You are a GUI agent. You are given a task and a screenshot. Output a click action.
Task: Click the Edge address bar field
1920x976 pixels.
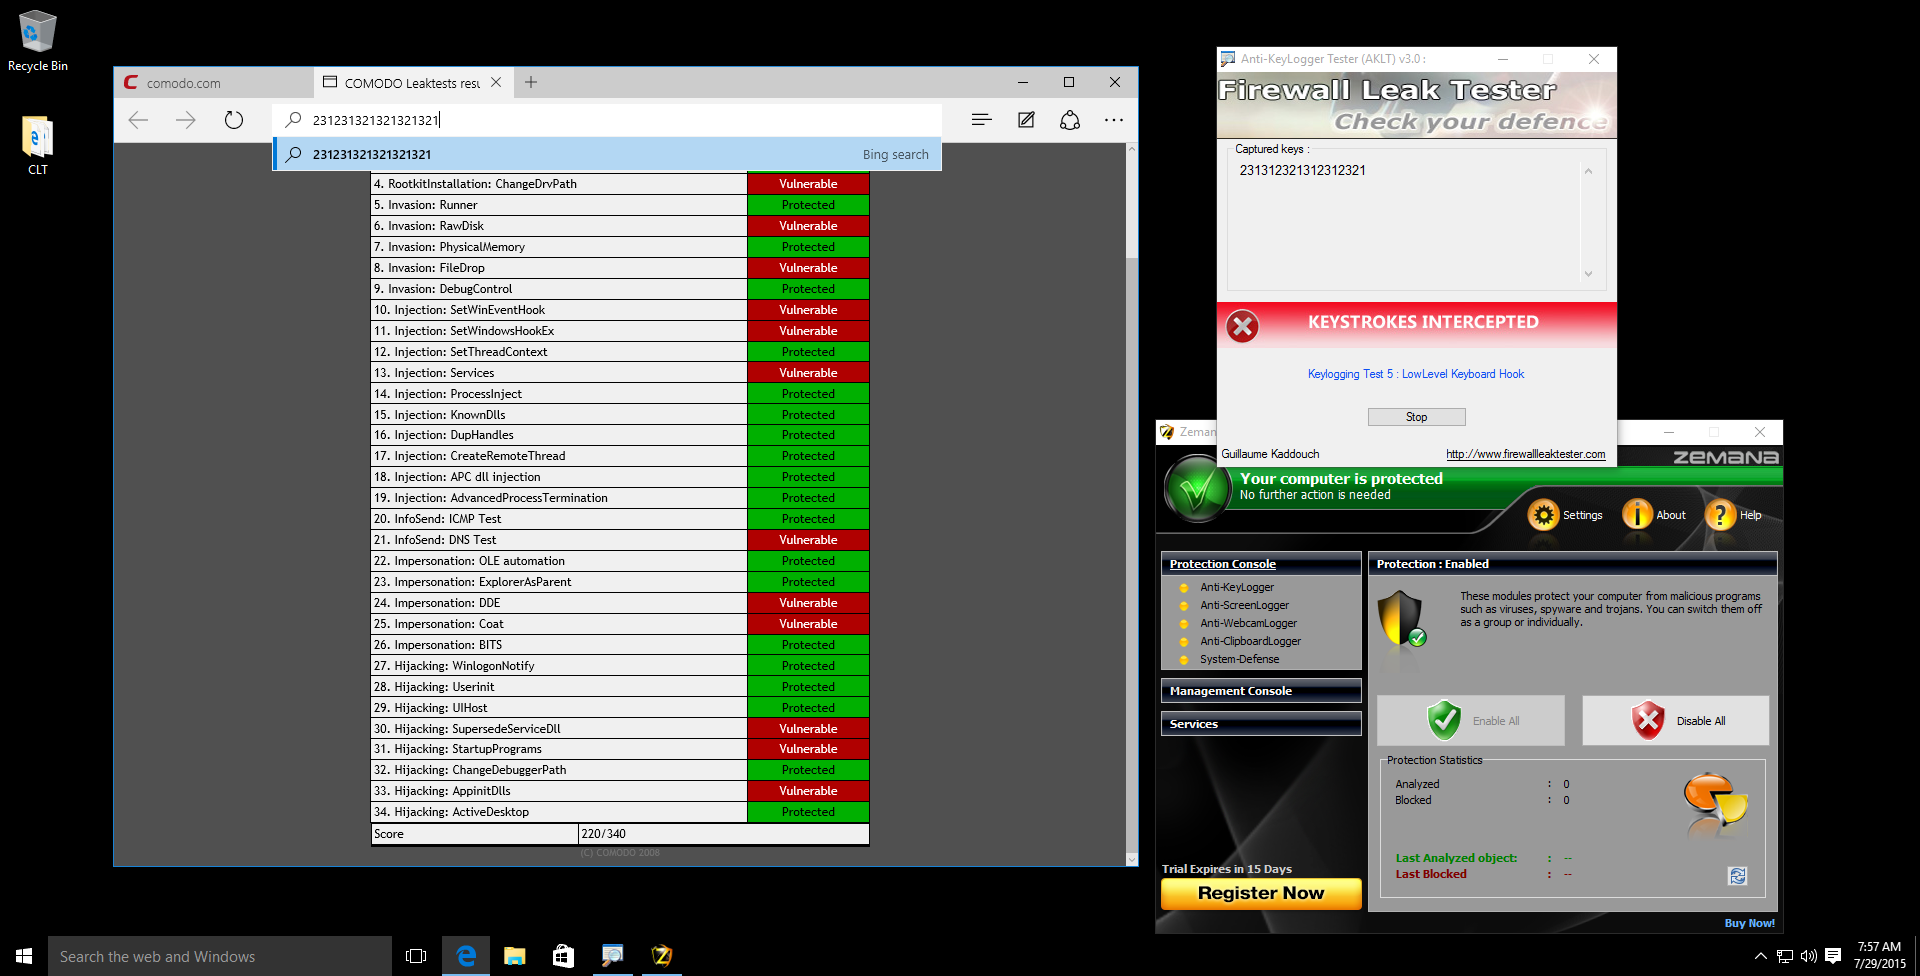point(607,120)
